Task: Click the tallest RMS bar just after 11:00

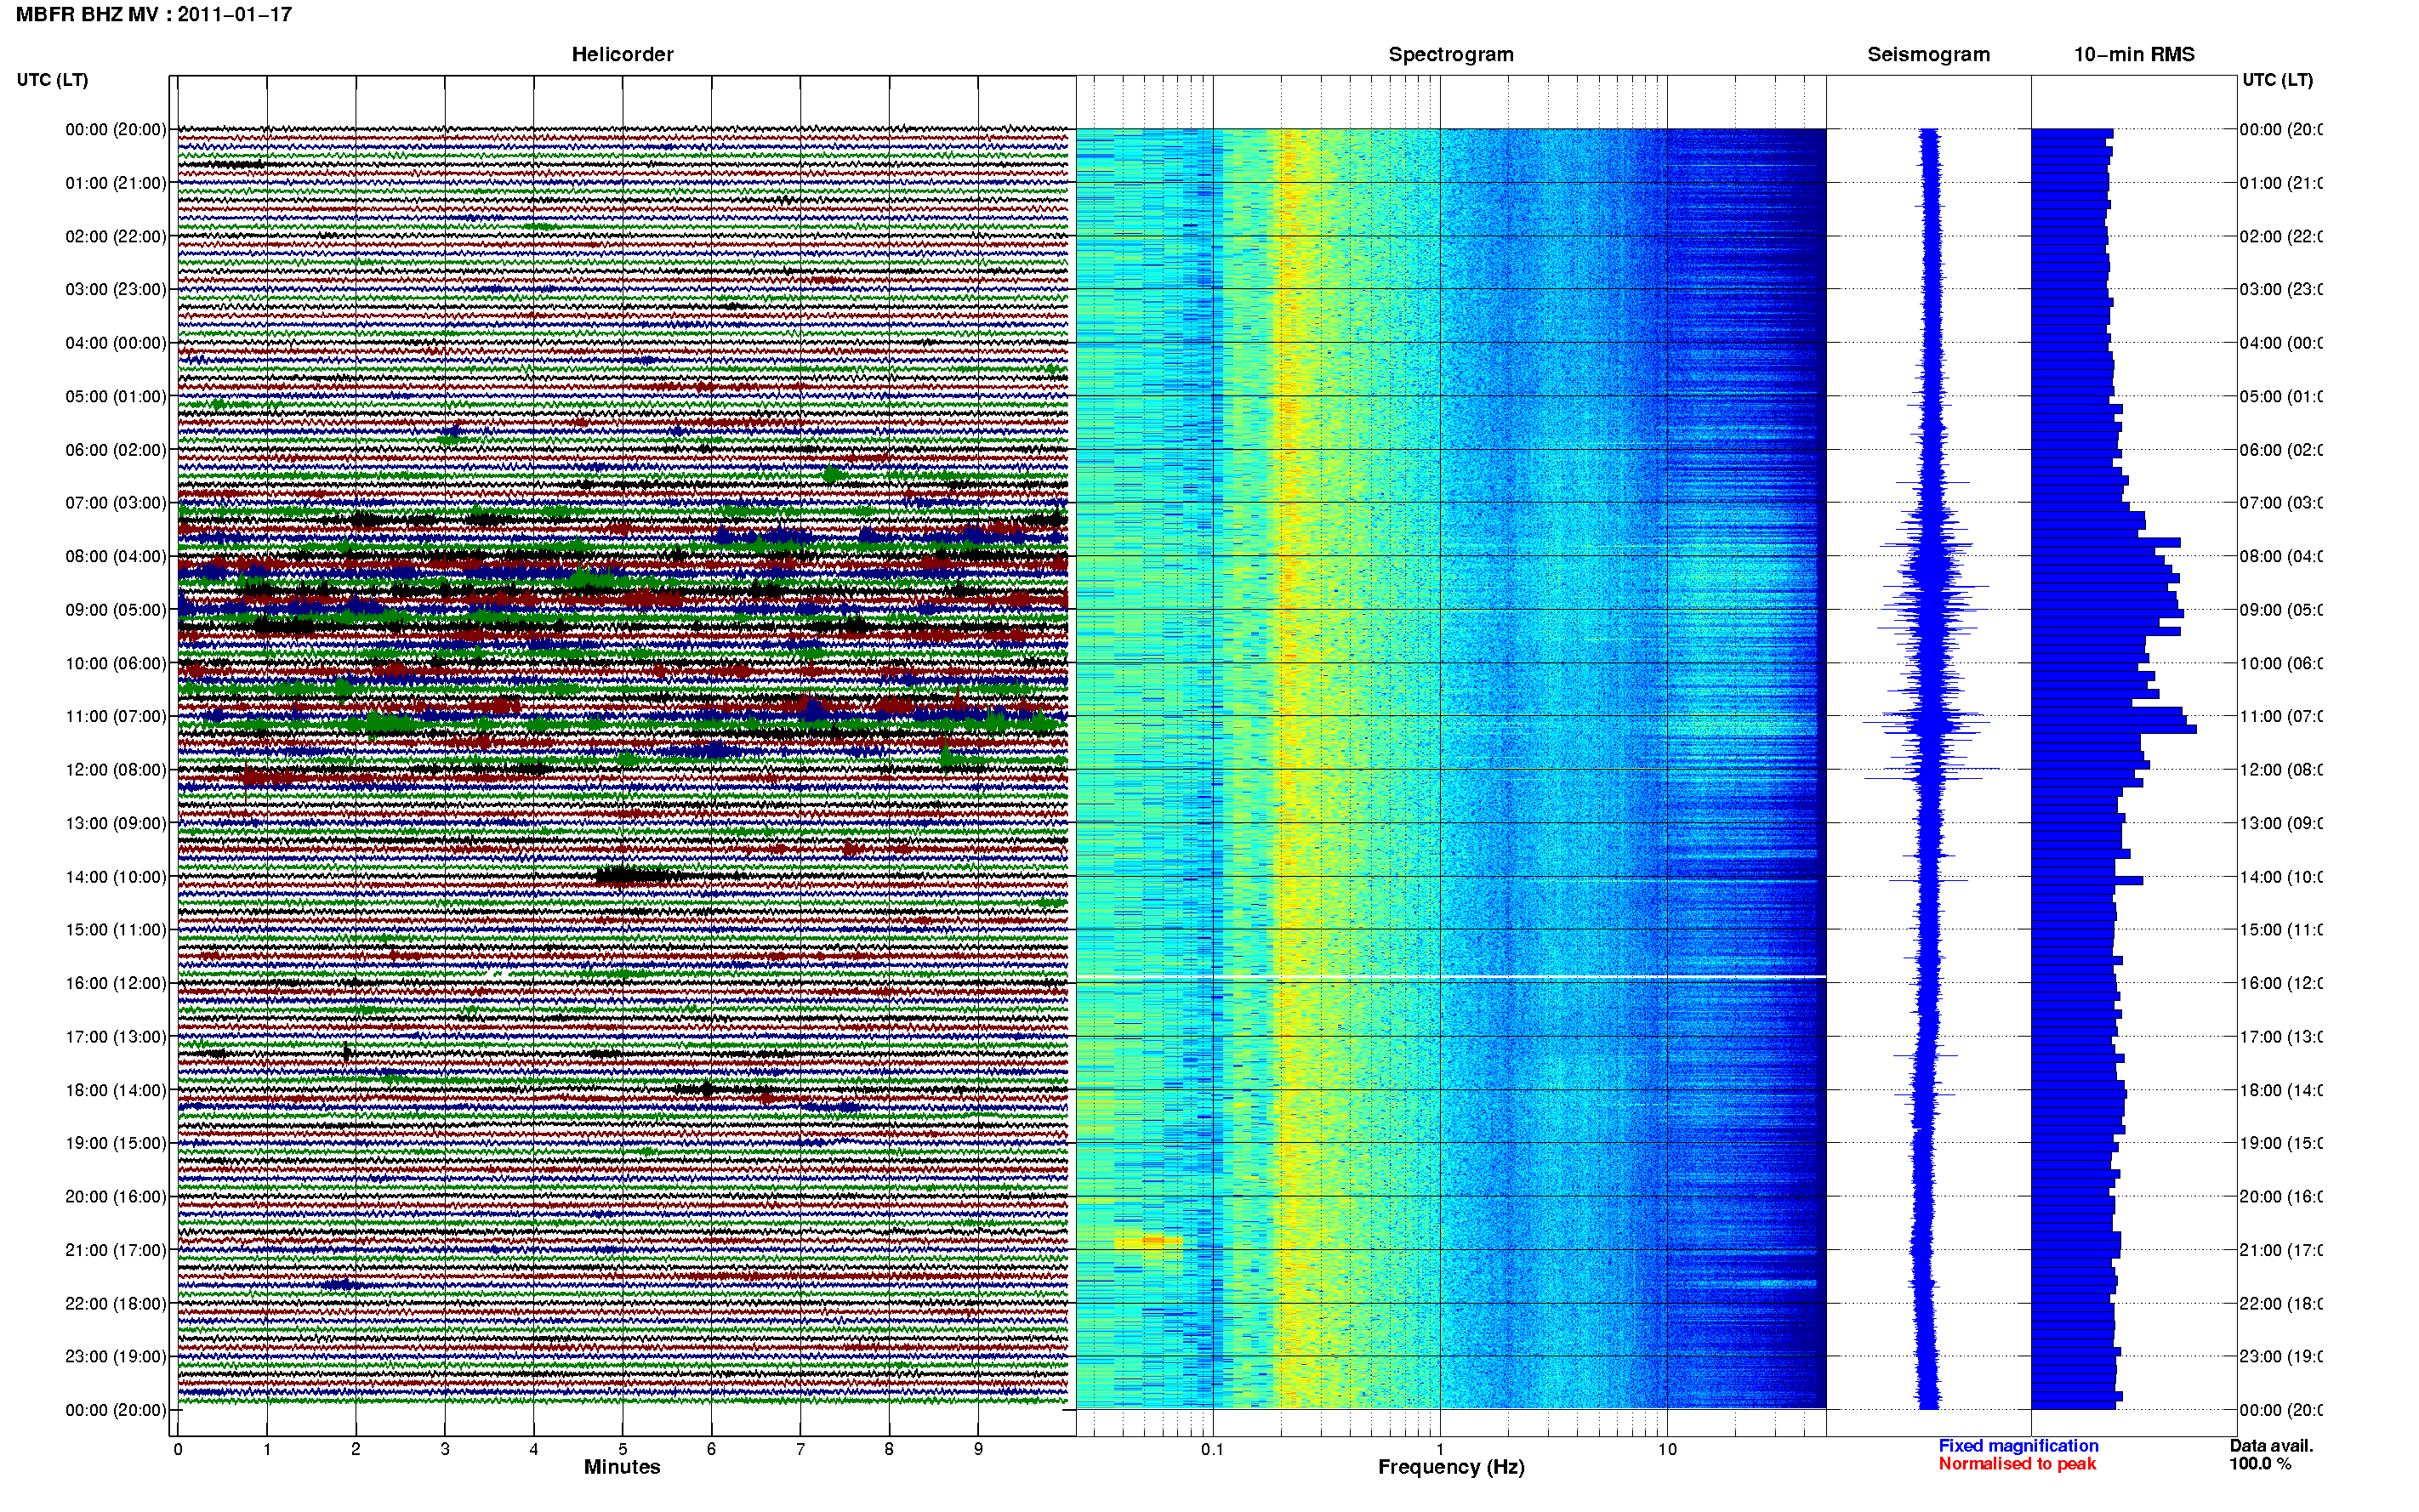Action: tap(2114, 729)
